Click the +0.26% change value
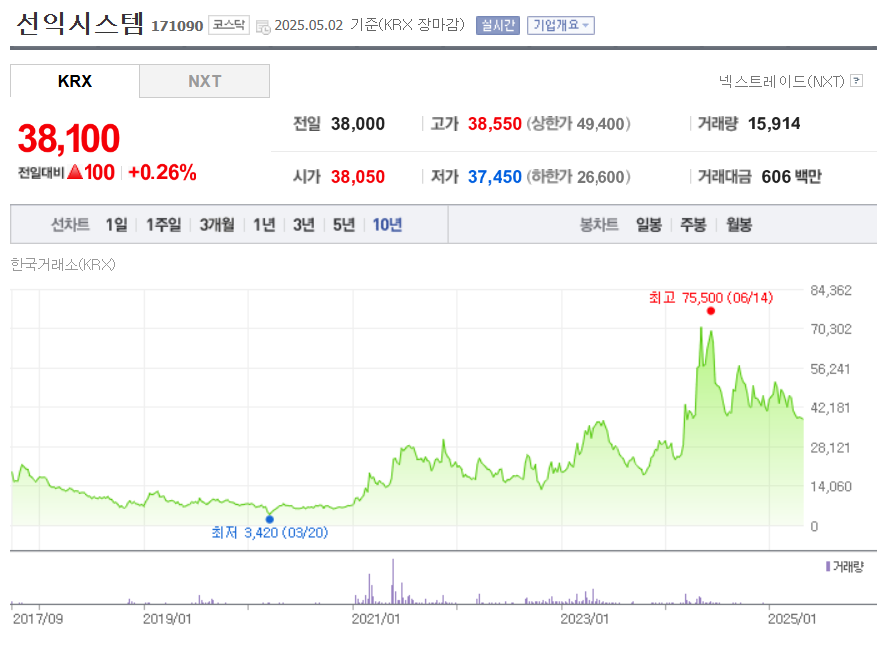 point(162,172)
